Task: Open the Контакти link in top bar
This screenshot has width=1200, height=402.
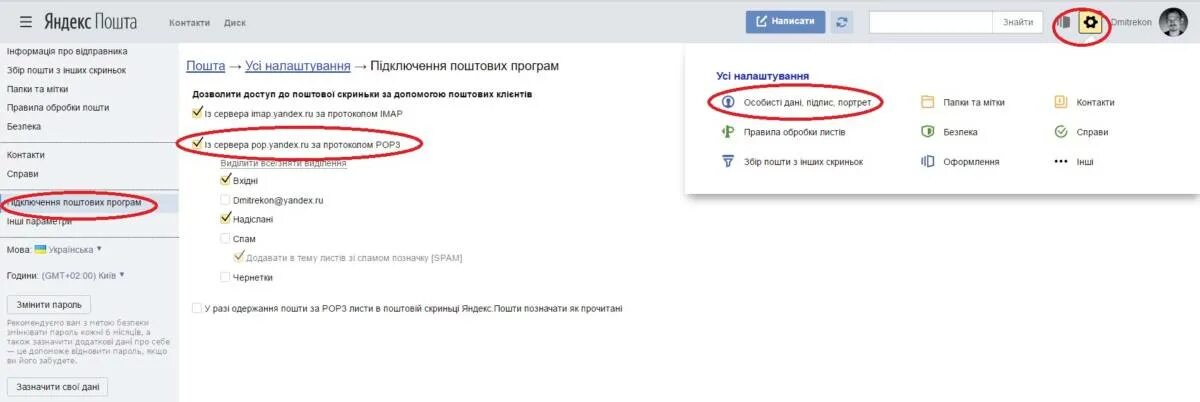Action: (189, 22)
